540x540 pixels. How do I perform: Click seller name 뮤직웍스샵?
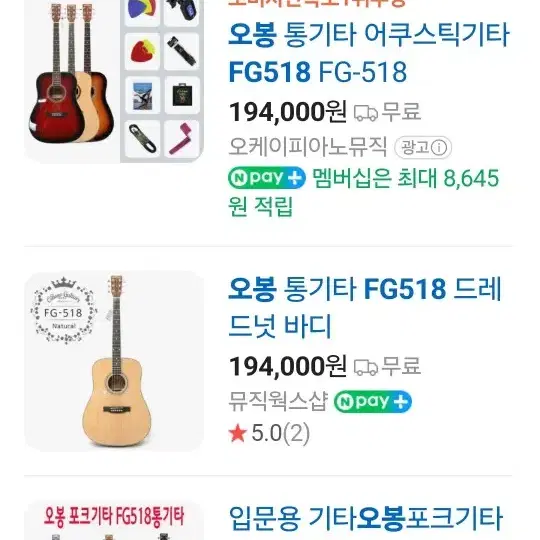[x=278, y=401]
